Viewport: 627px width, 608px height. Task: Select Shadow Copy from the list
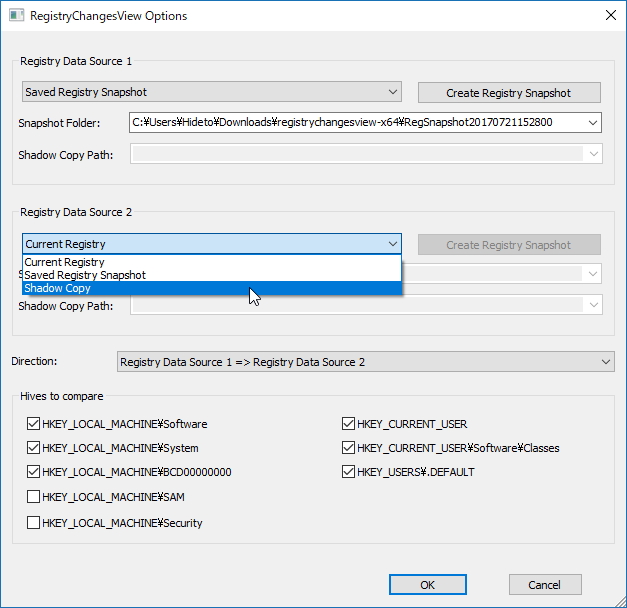(x=58, y=288)
